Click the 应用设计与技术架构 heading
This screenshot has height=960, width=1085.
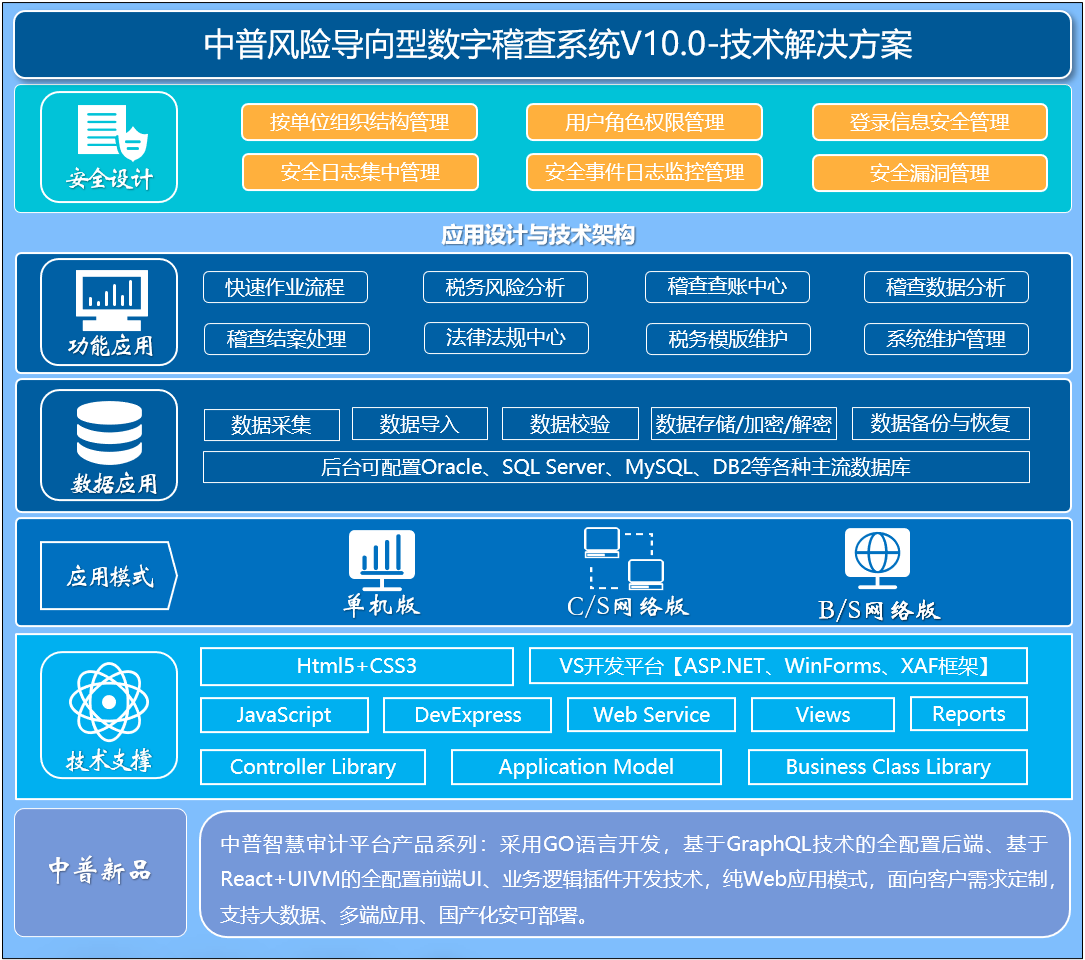point(538,235)
